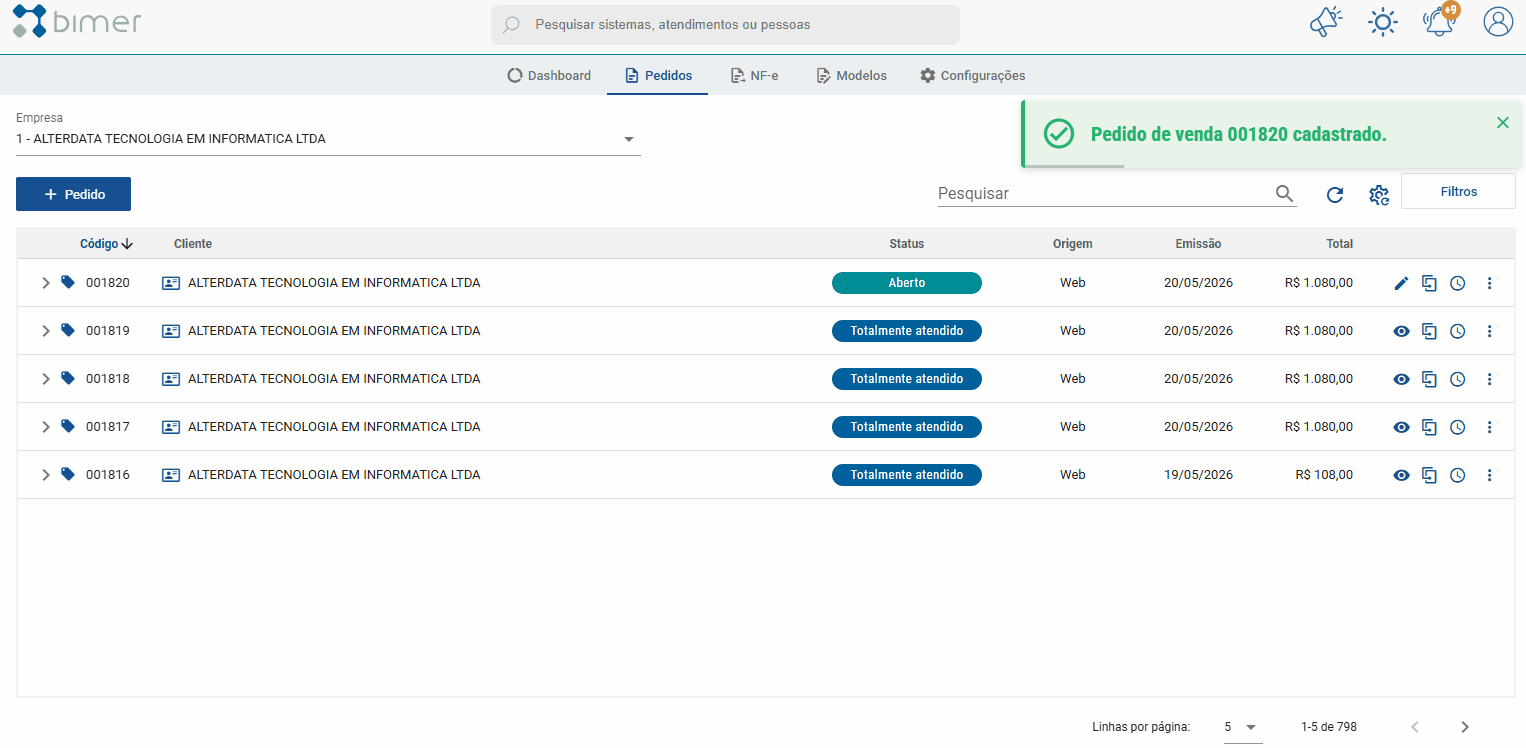
Task: Dismiss the order registered notification
Action: (1502, 122)
